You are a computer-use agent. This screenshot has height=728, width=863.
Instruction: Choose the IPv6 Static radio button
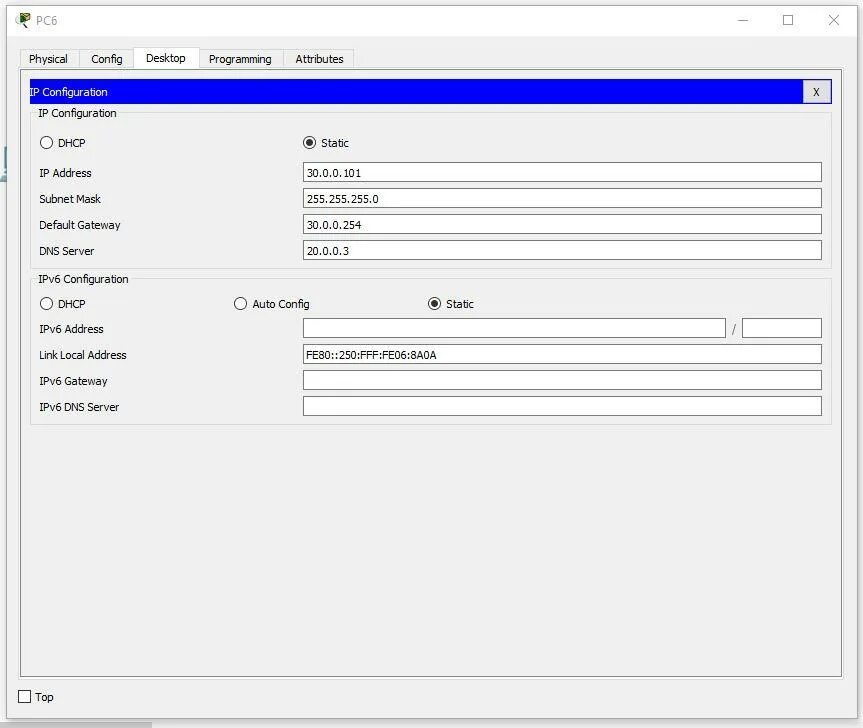(x=434, y=304)
